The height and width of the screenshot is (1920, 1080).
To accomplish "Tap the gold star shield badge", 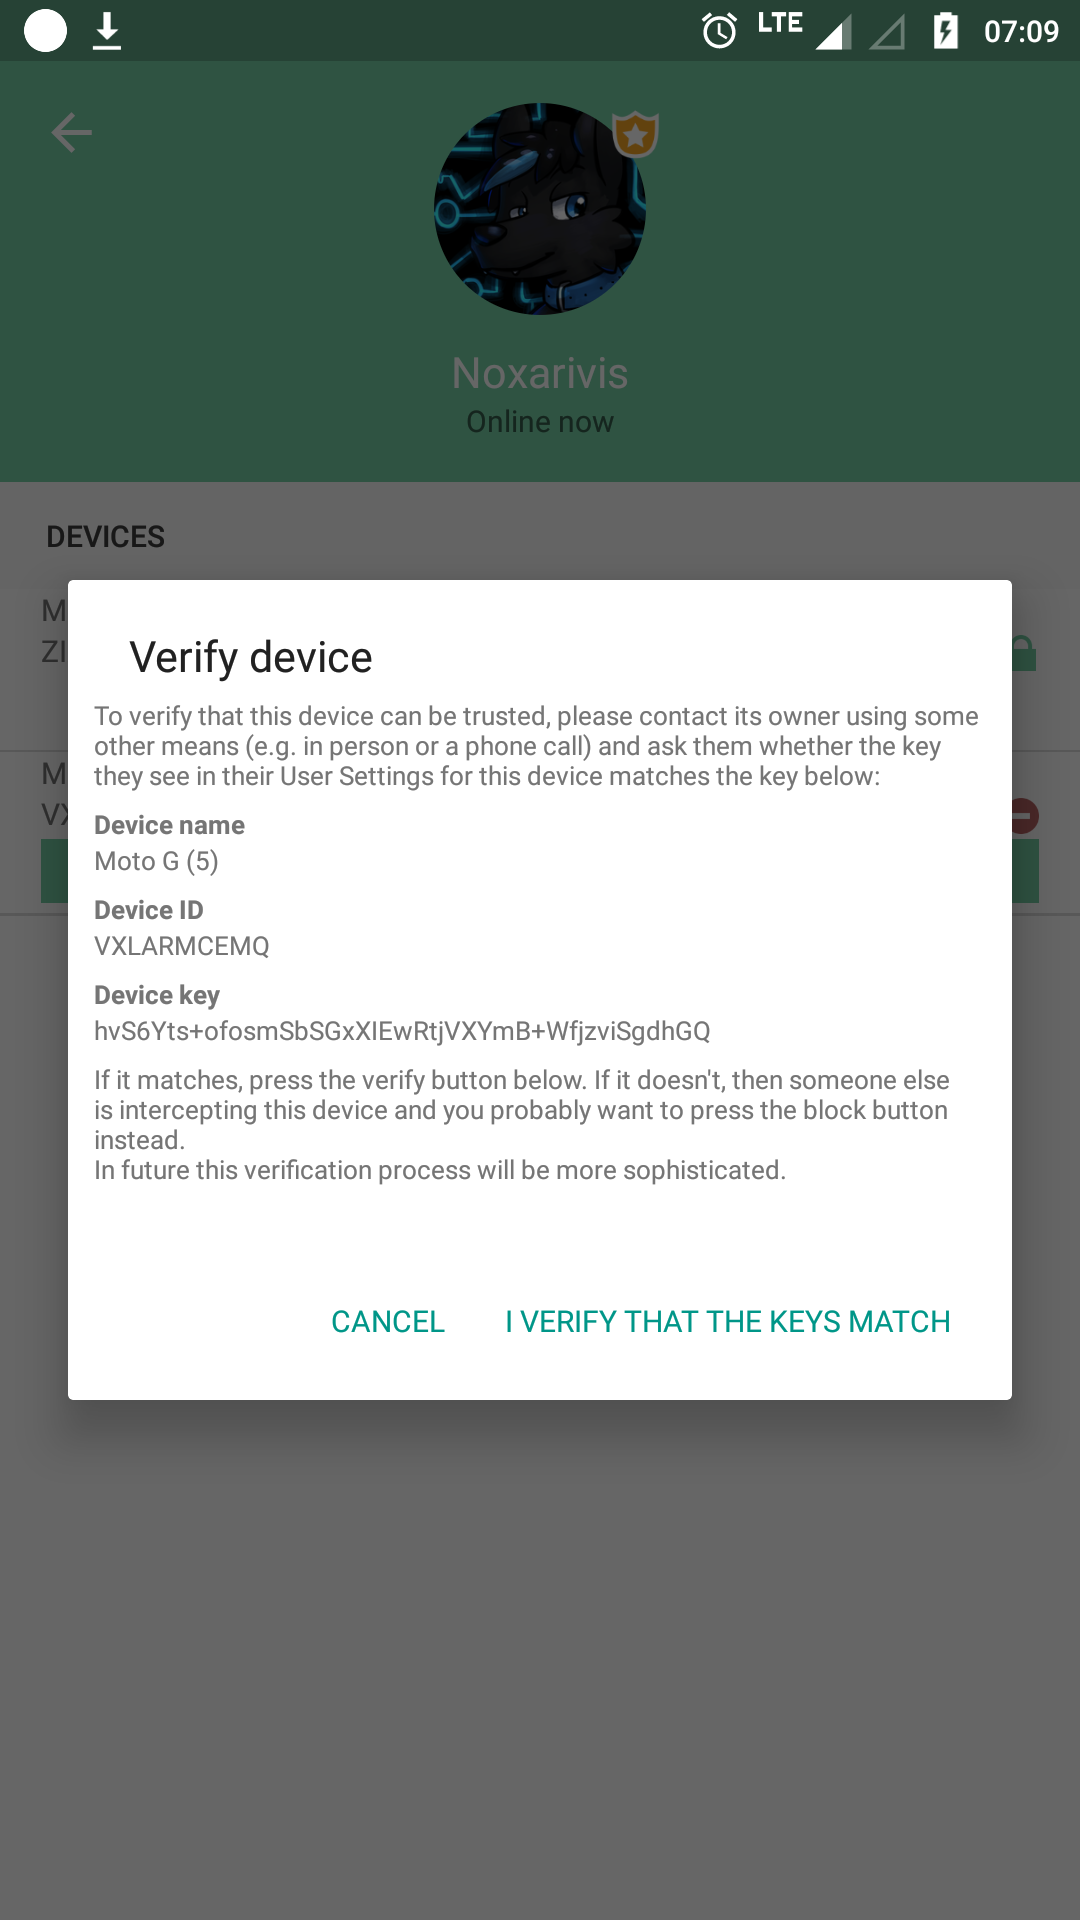I will (x=635, y=134).
